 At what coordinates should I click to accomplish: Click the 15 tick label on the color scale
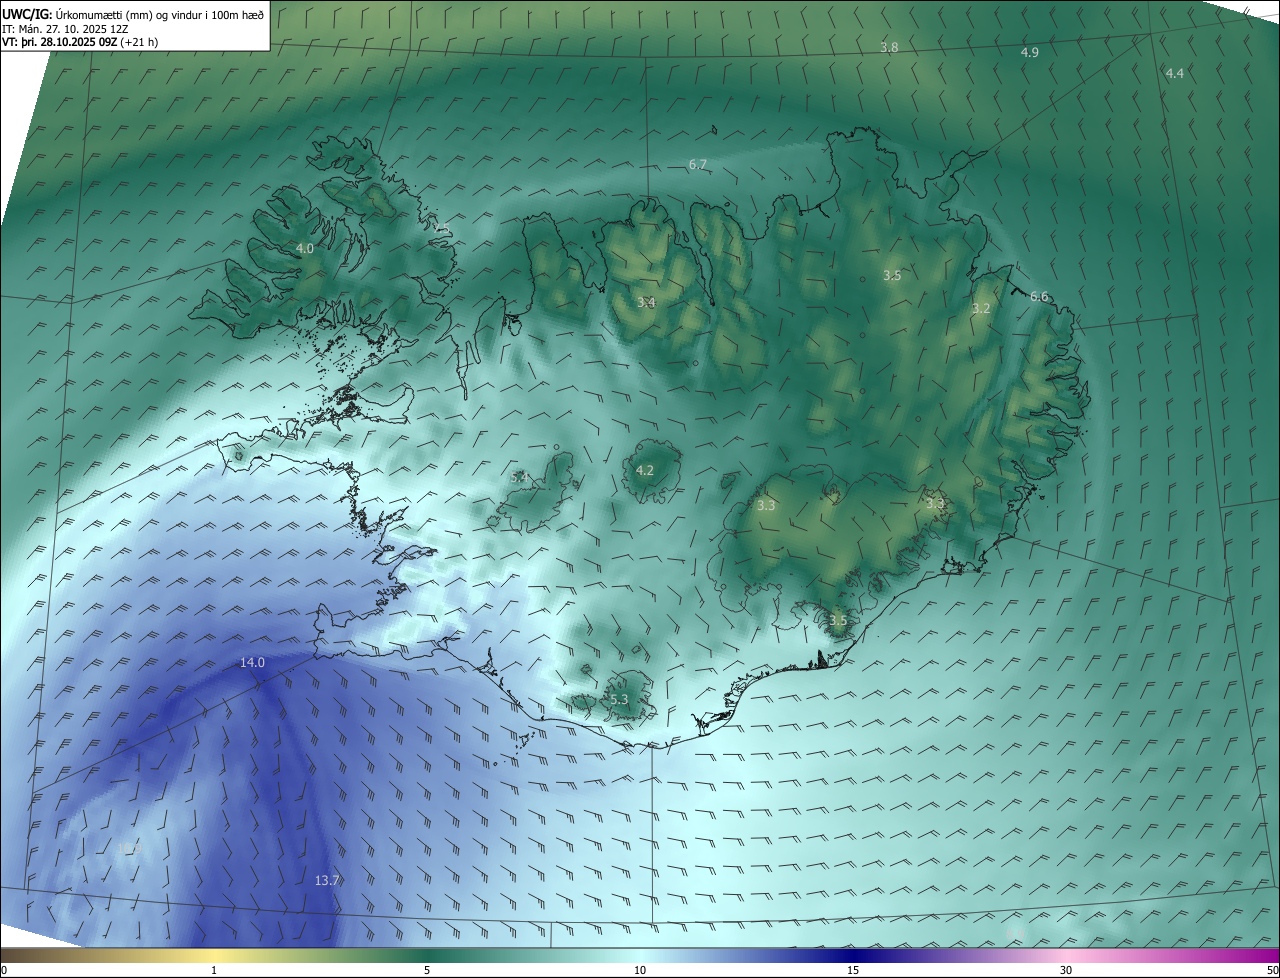(853, 970)
